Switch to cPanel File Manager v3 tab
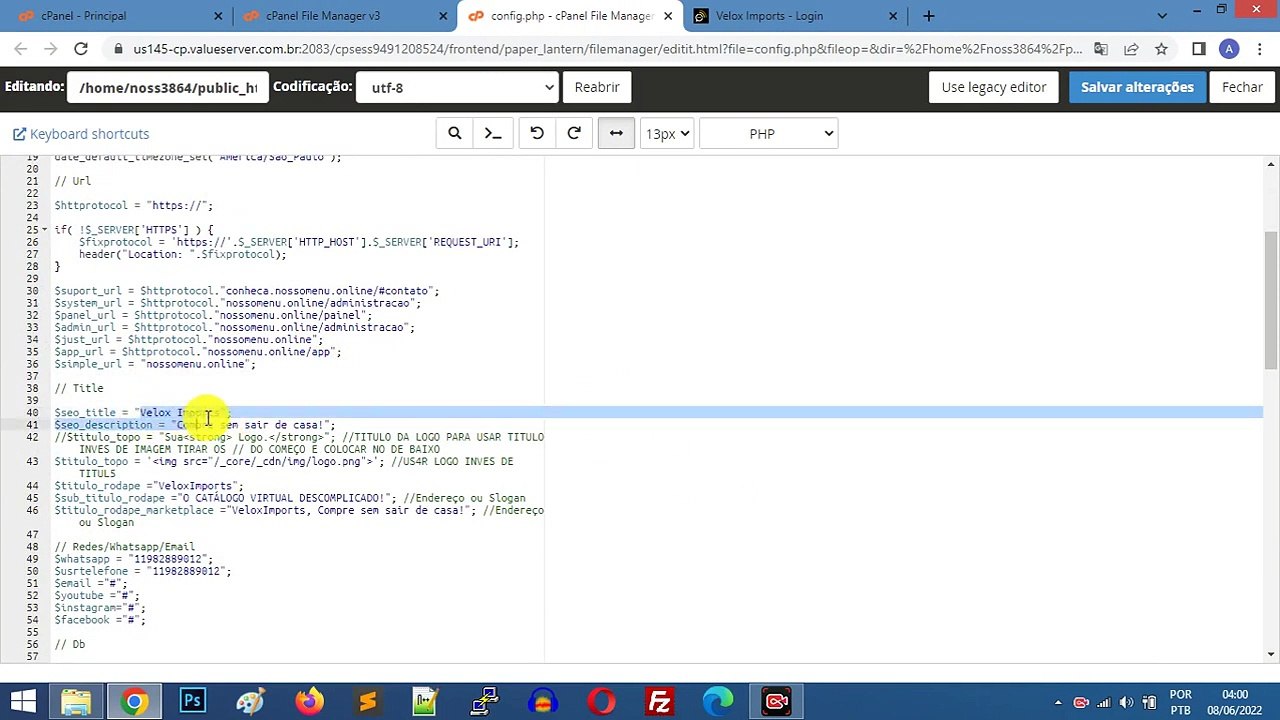This screenshot has width=1280, height=720. 323,16
